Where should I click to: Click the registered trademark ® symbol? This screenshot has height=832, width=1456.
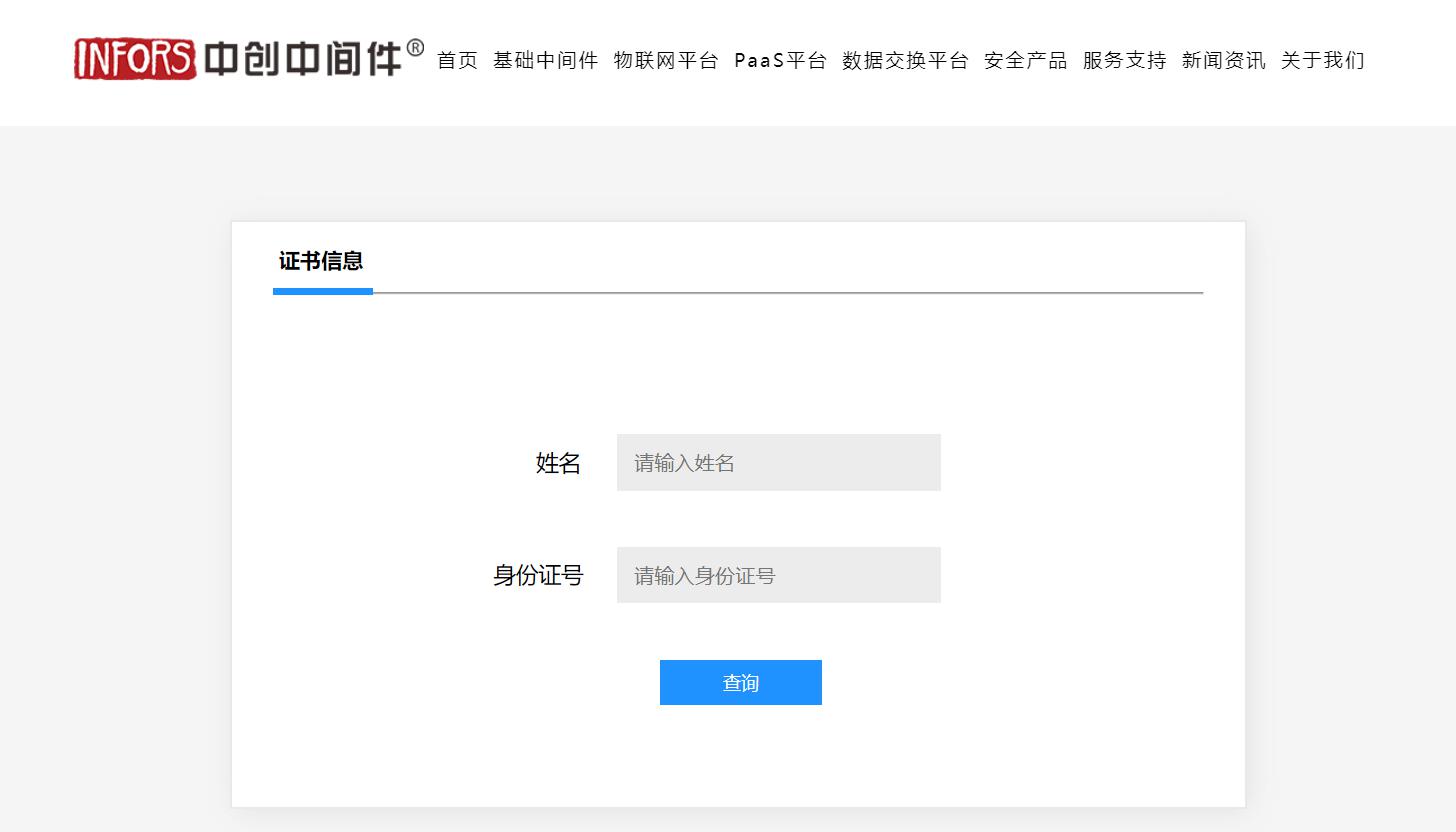pos(415,48)
